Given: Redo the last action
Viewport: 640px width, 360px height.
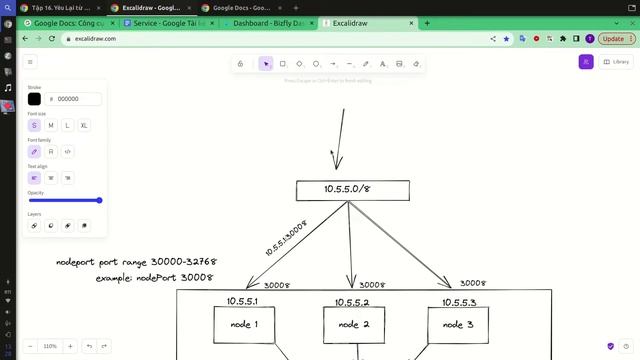Looking at the screenshot, I should pyautogui.click(x=104, y=346).
